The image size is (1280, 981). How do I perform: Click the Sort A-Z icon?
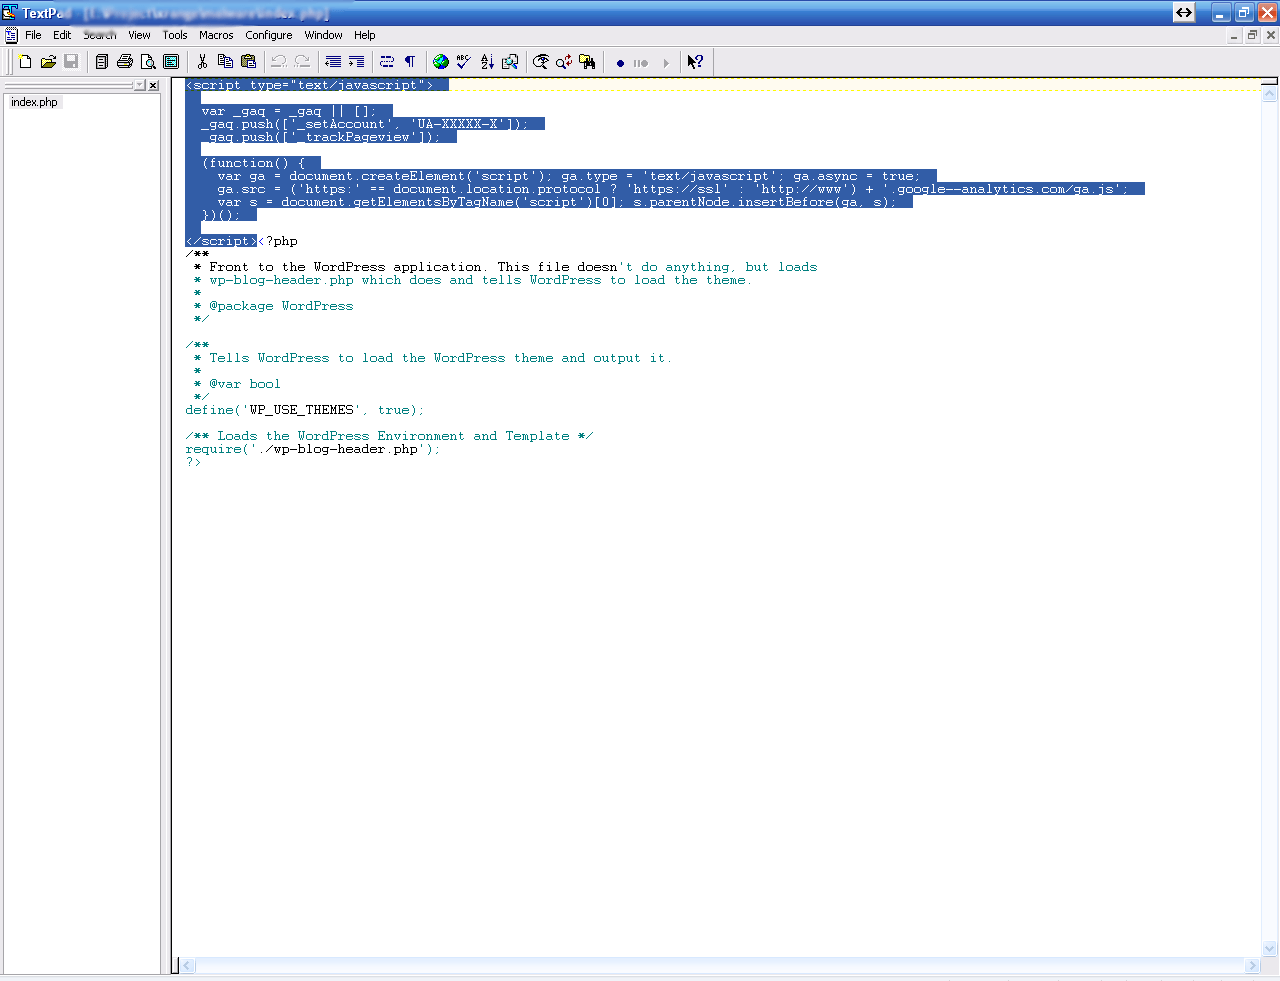[x=487, y=62]
